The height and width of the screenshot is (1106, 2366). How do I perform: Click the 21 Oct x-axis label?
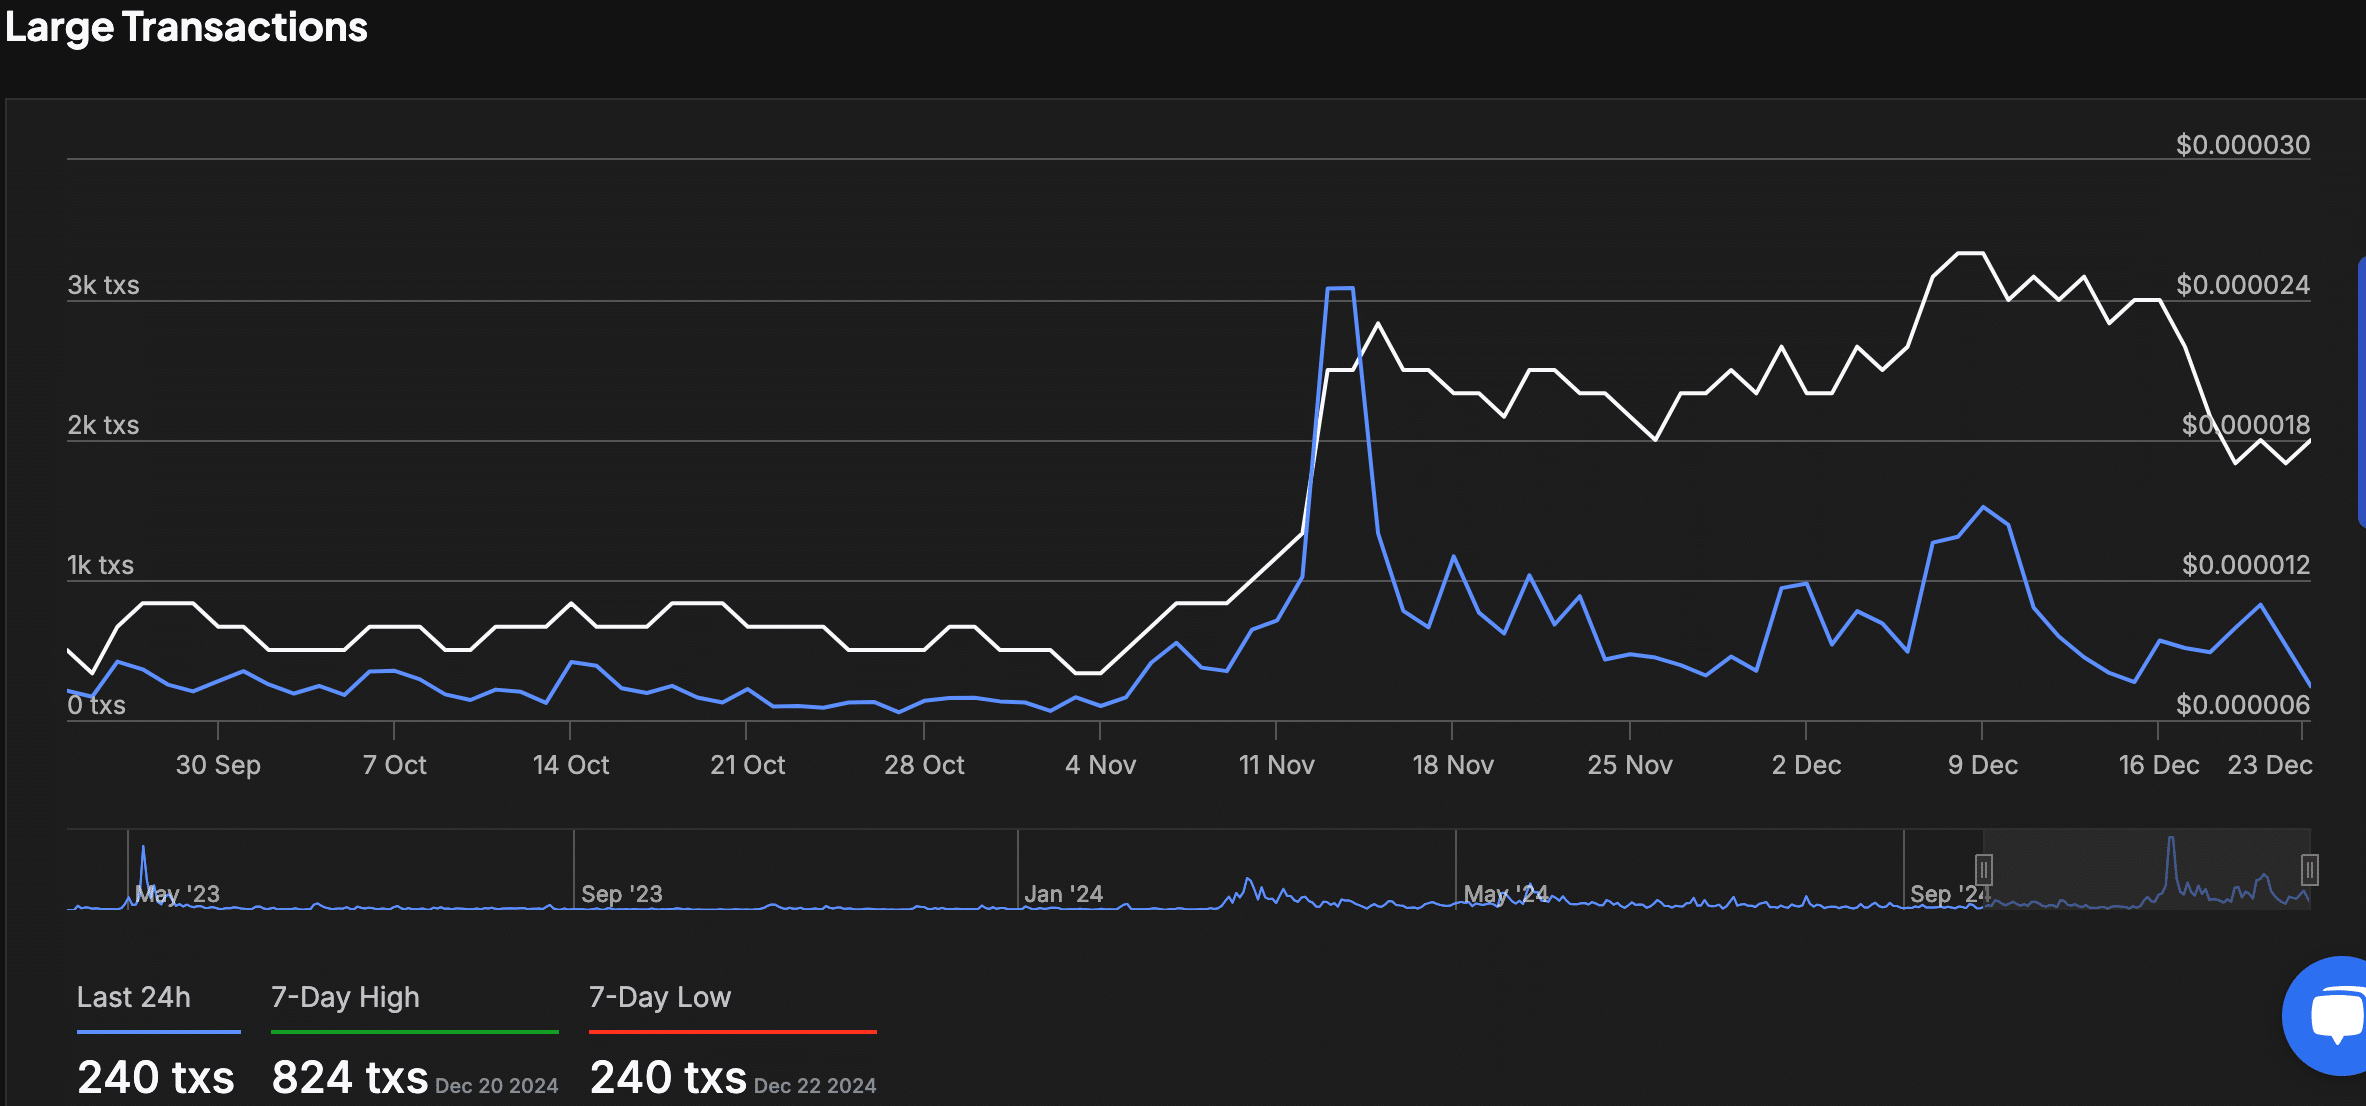pos(747,765)
